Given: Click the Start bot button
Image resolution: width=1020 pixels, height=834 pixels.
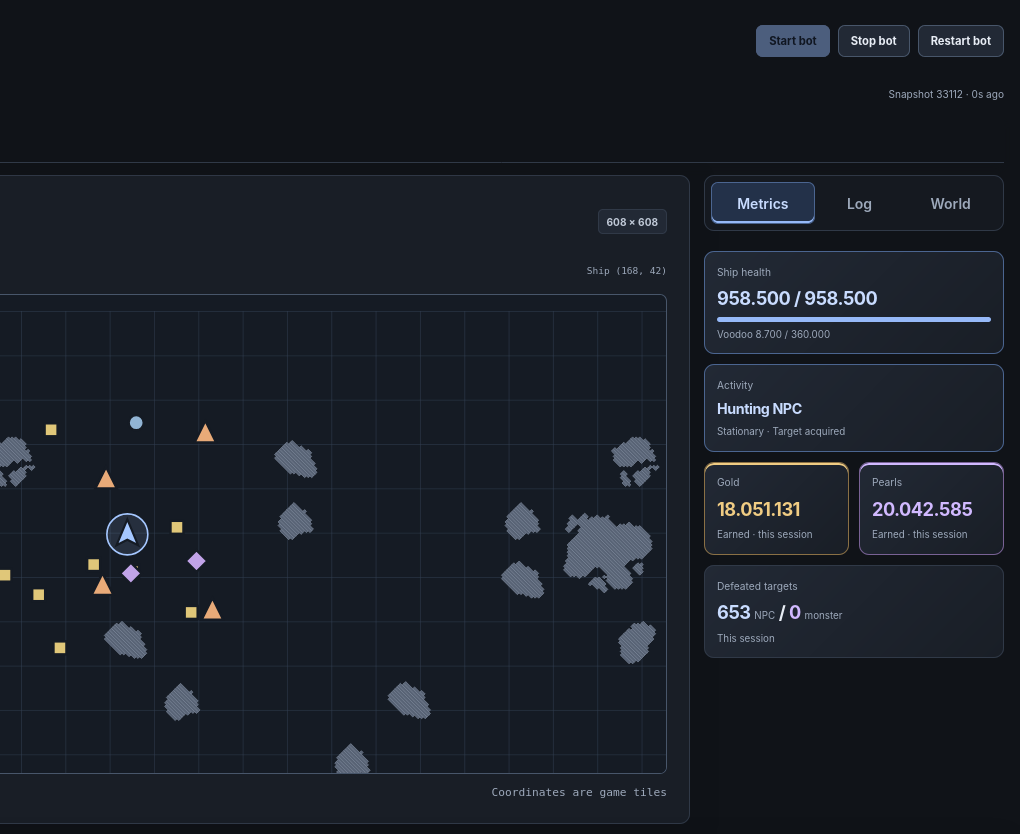Looking at the screenshot, I should [792, 41].
